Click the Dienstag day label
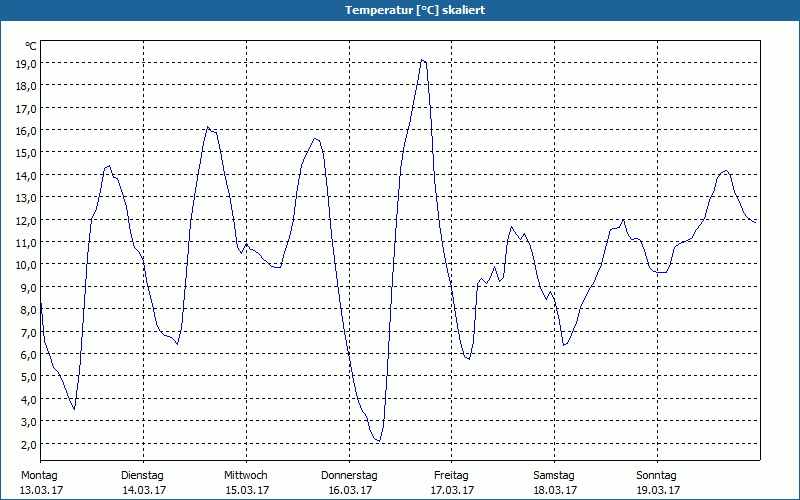Image resolution: width=800 pixels, height=500 pixels. pos(142,476)
